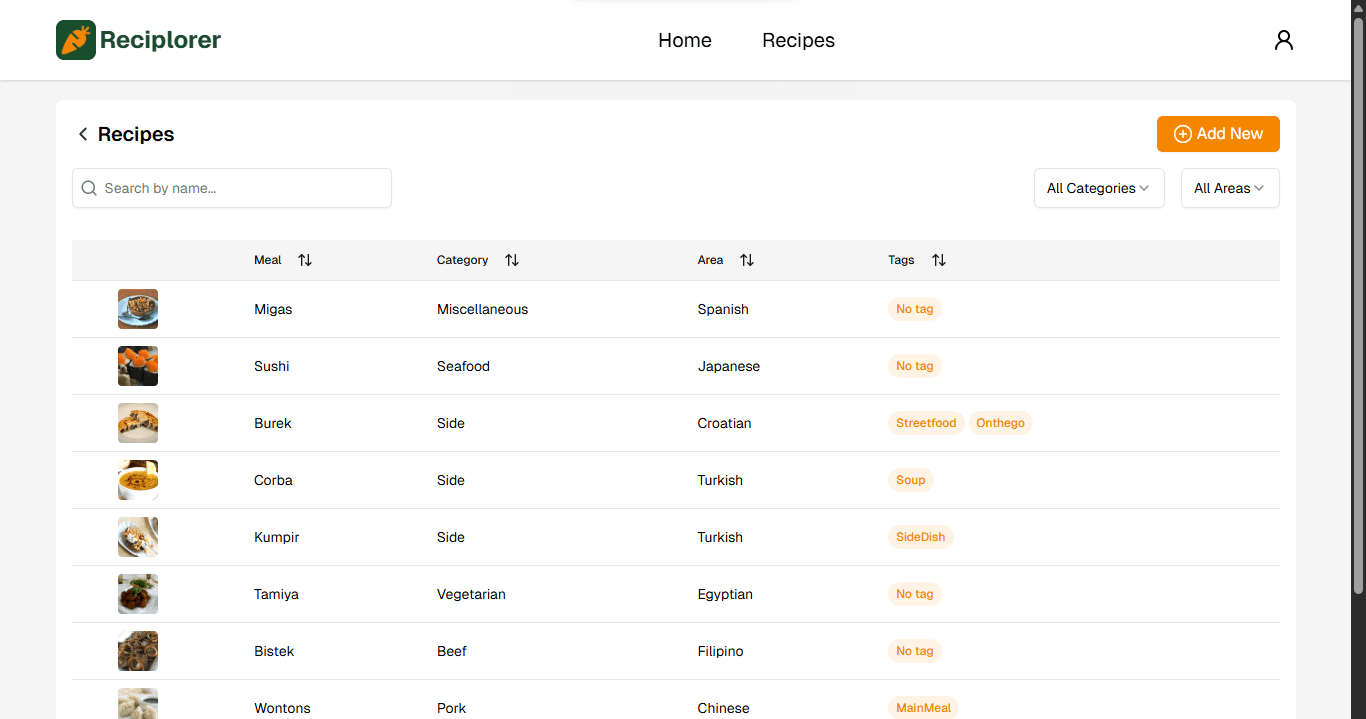Sort the Category column using its sort icon
1366x719 pixels.
pyautogui.click(x=512, y=260)
